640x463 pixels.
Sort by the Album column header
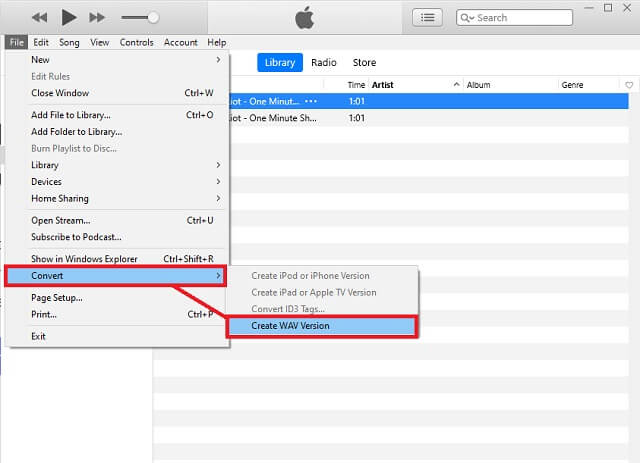coord(478,85)
